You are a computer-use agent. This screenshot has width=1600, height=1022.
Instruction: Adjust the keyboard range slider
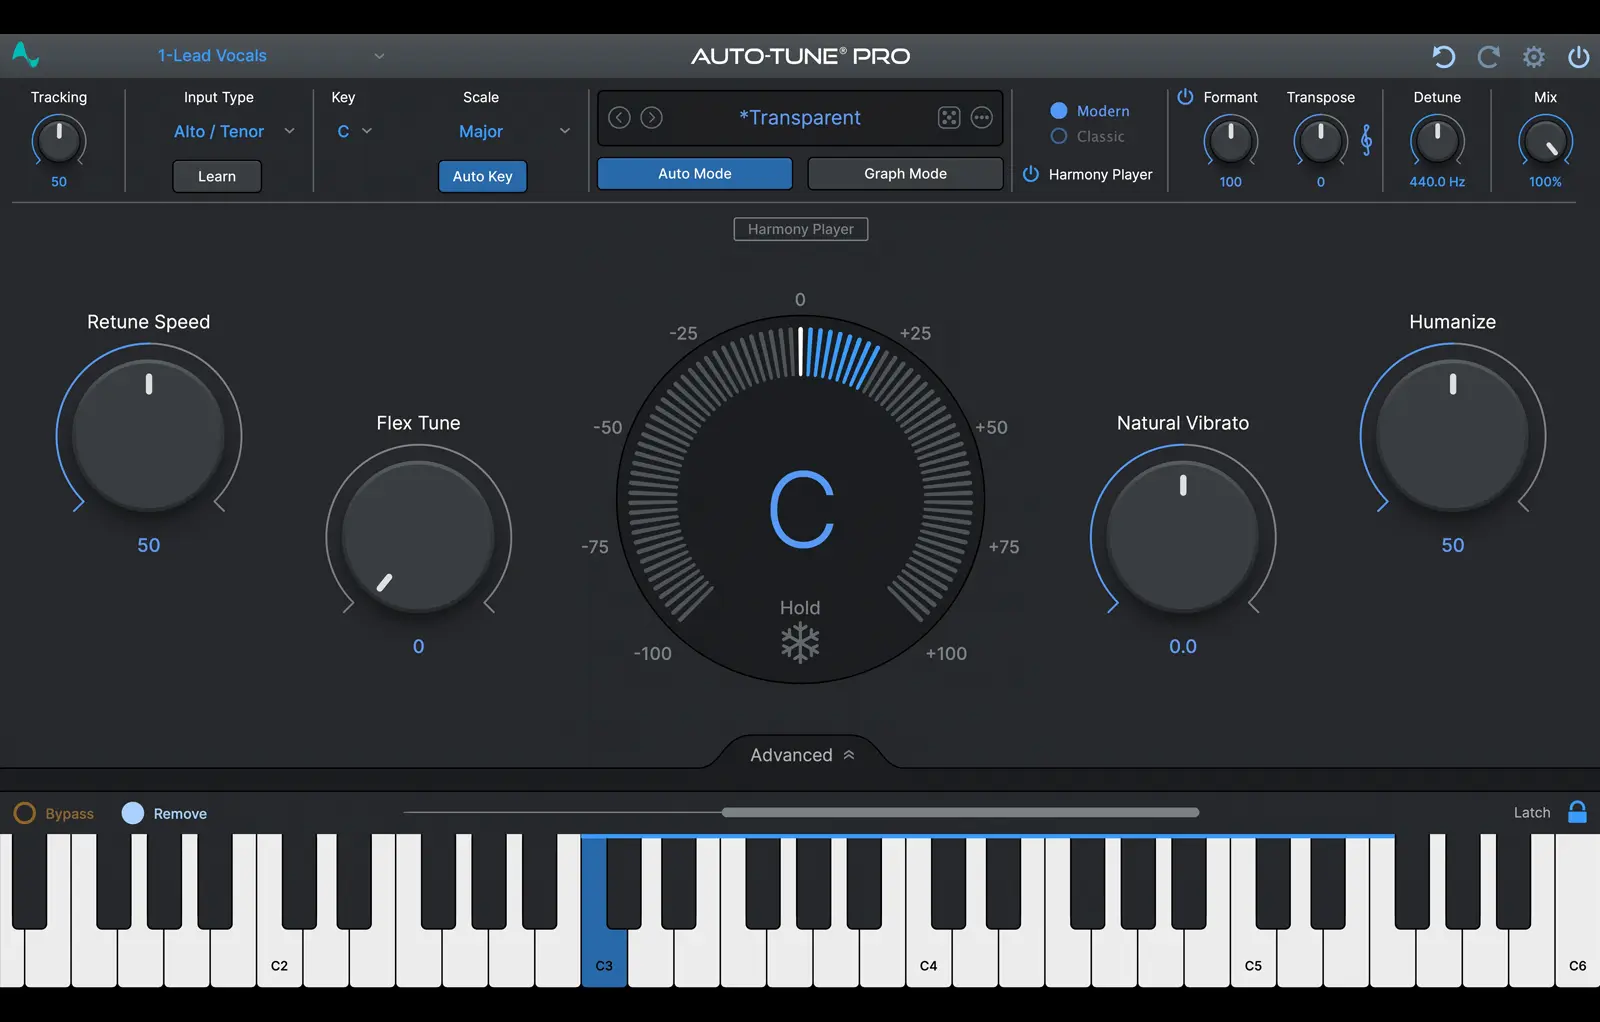click(960, 812)
